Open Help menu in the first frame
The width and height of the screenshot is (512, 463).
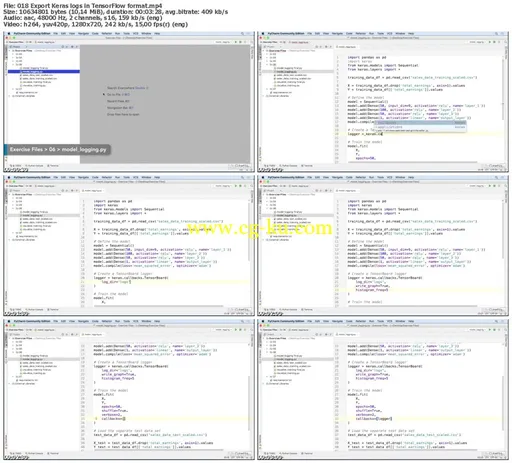(157, 34)
